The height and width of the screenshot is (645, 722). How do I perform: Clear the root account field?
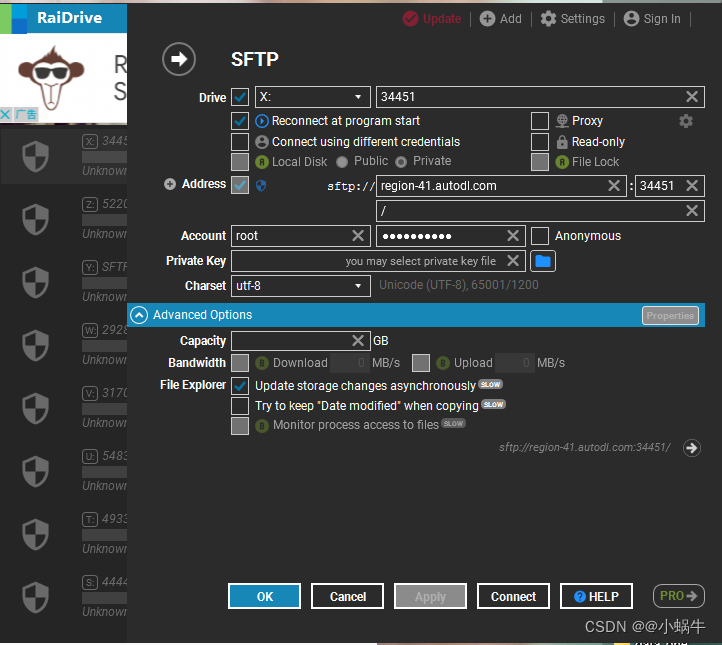tap(358, 236)
